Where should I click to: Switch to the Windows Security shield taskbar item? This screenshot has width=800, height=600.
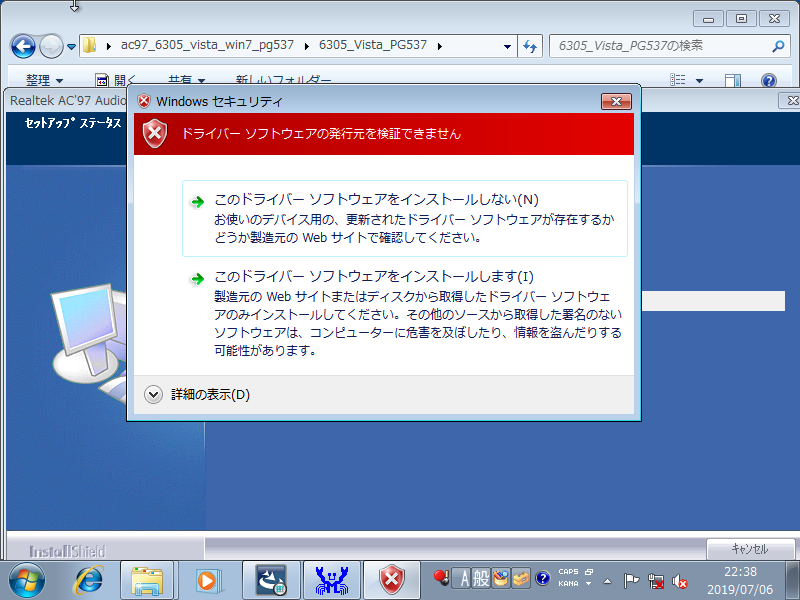tap(392, 581)
